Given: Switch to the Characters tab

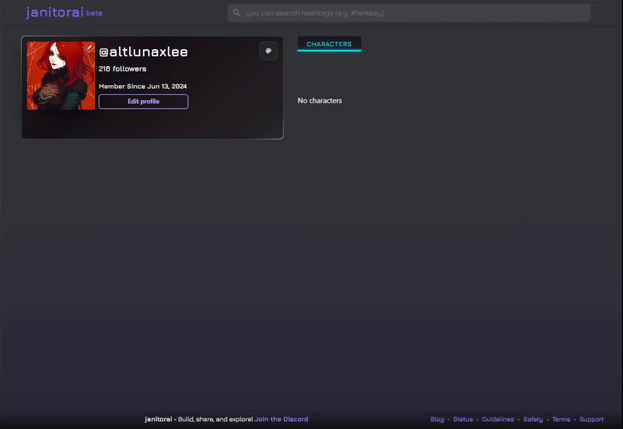Looking at the screenshot, I should click(x=329, y=44).
